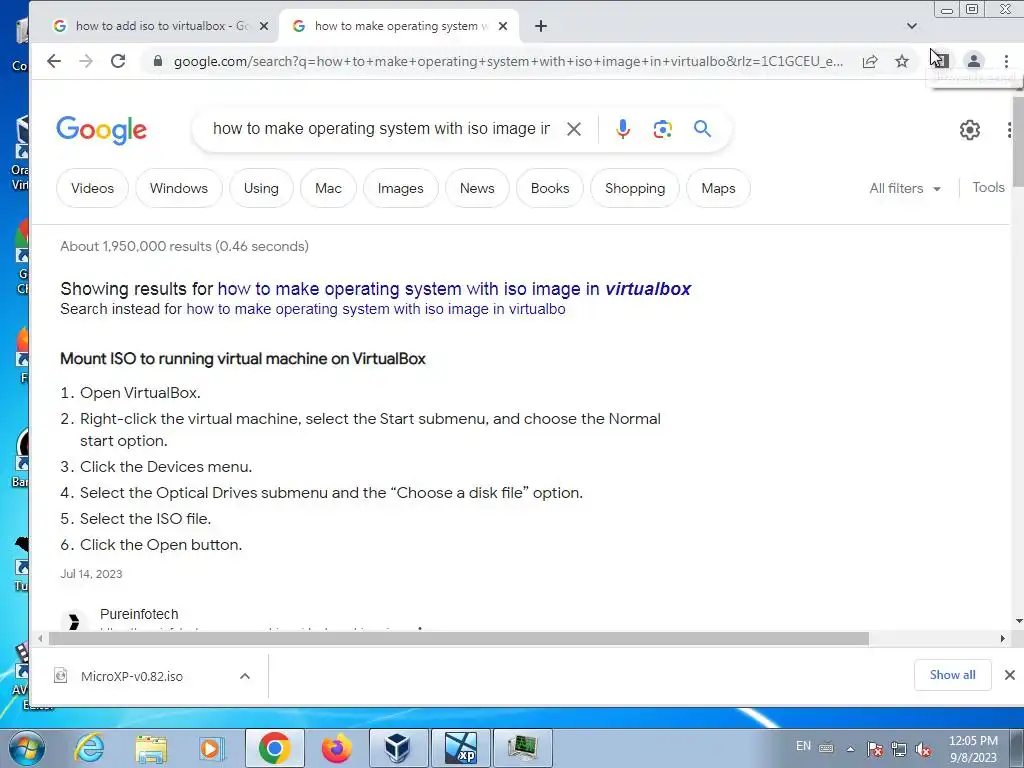Open the tab search dropdown arrow
This screenshot has width=1024, height=768.
coord(912,26)
